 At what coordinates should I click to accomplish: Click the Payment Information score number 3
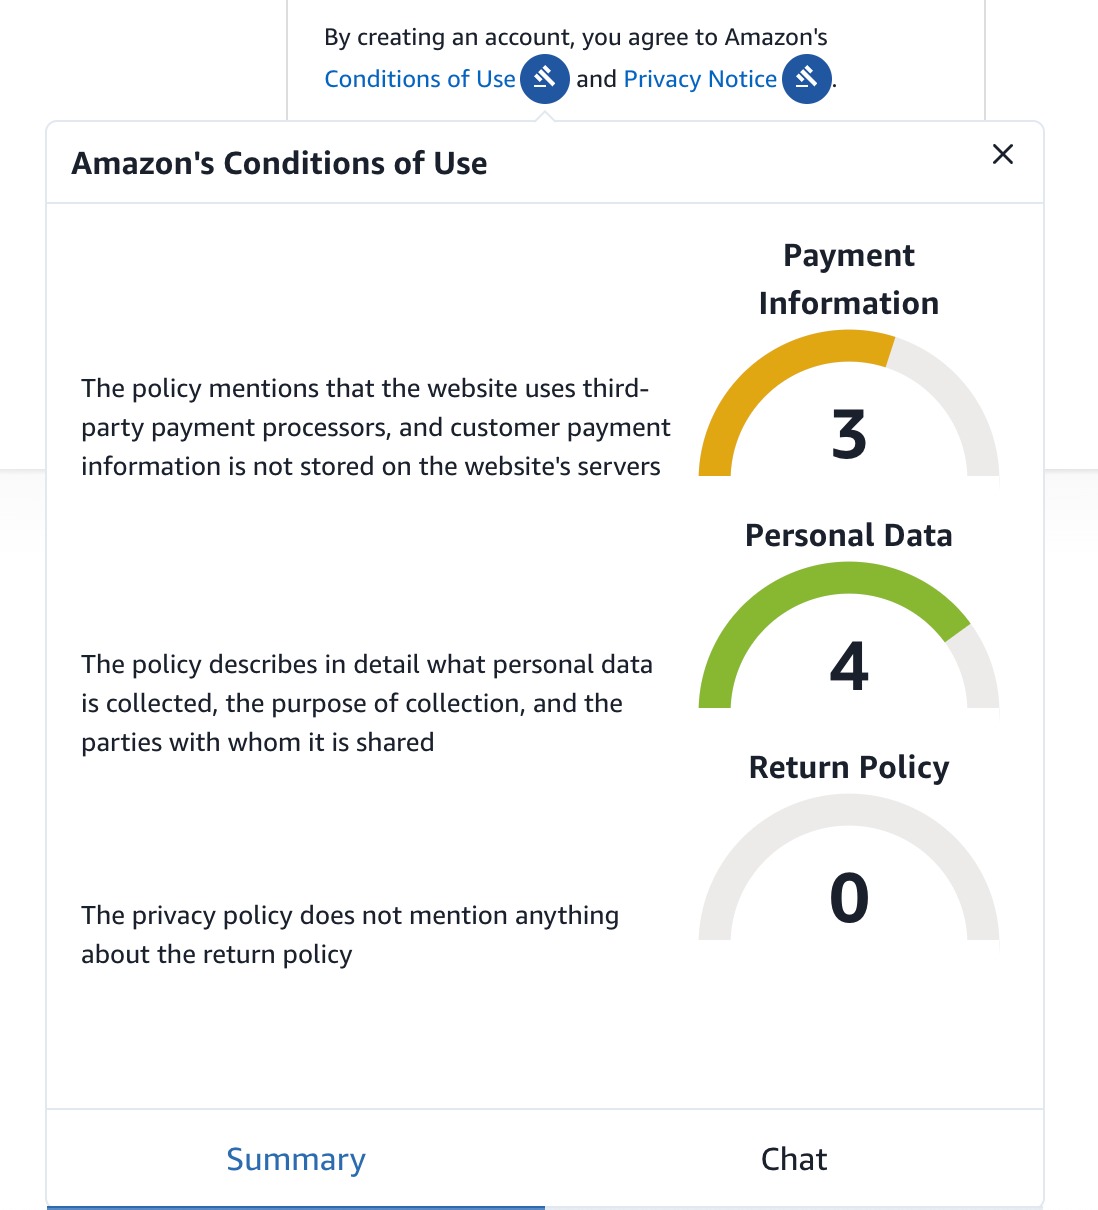point(849,435)
